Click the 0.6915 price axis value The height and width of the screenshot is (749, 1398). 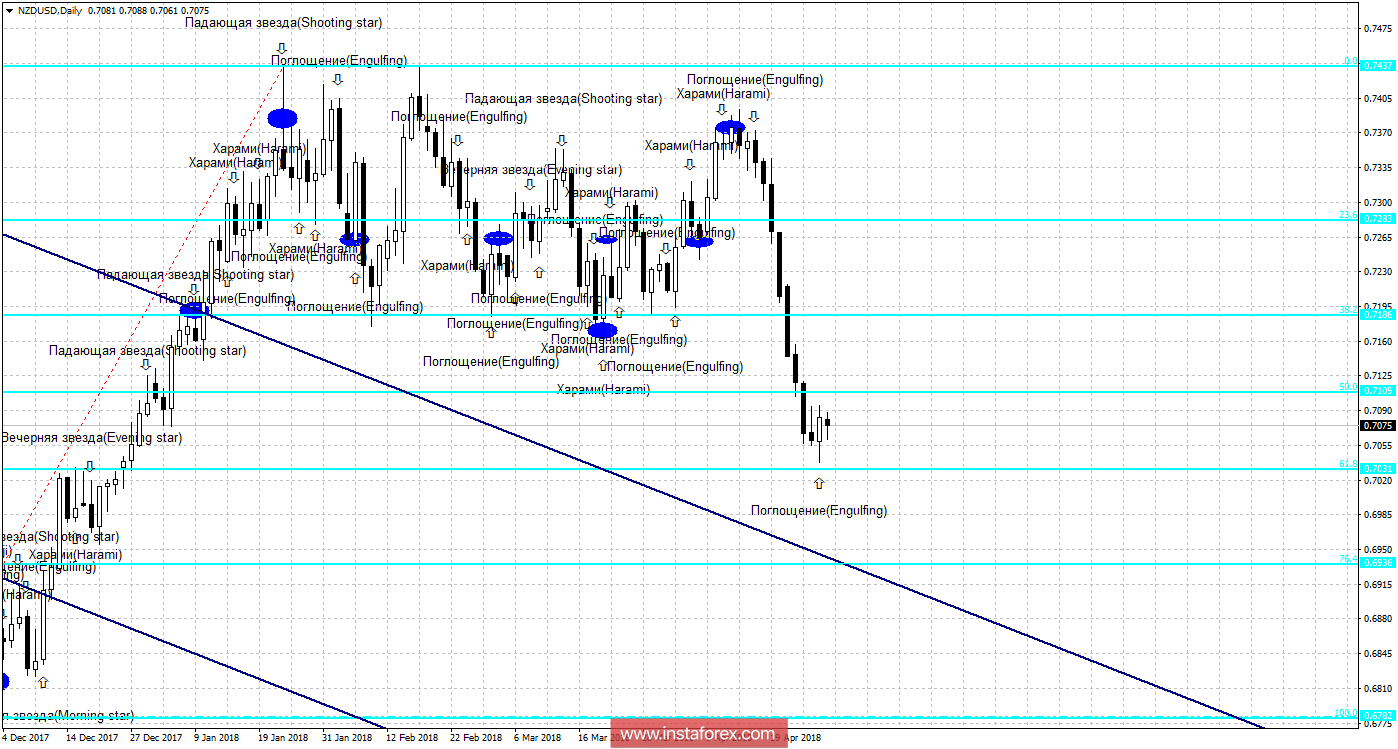1378,584
